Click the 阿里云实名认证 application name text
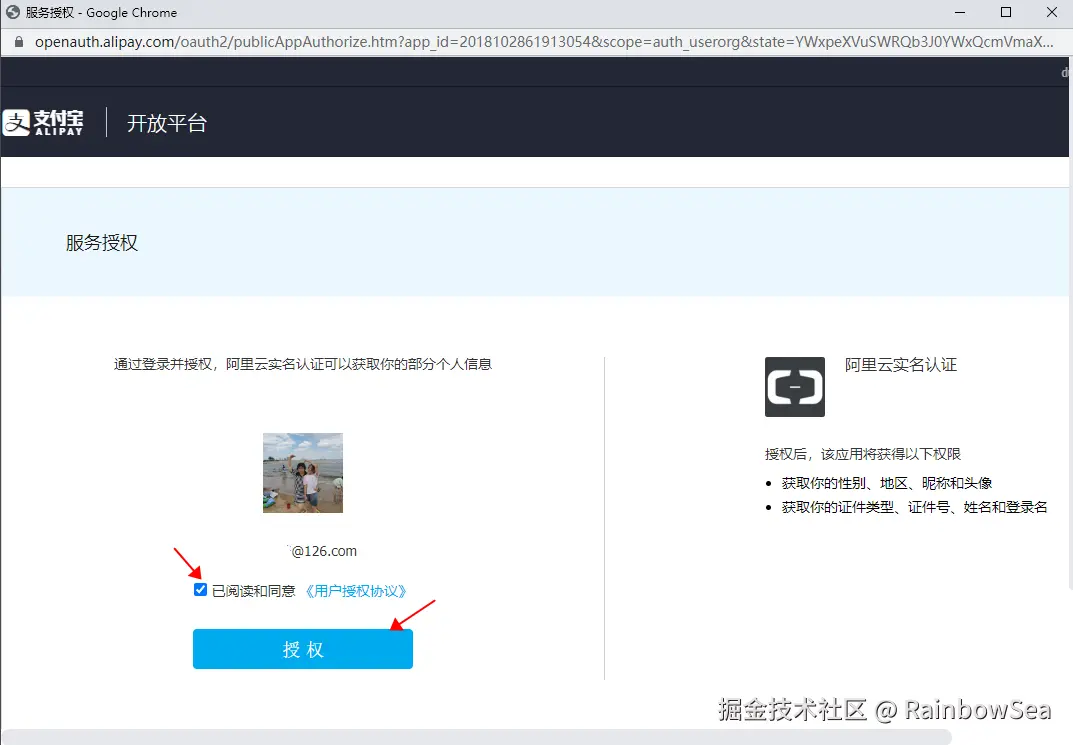1073x745 pixels. click(x=901, y=365)
